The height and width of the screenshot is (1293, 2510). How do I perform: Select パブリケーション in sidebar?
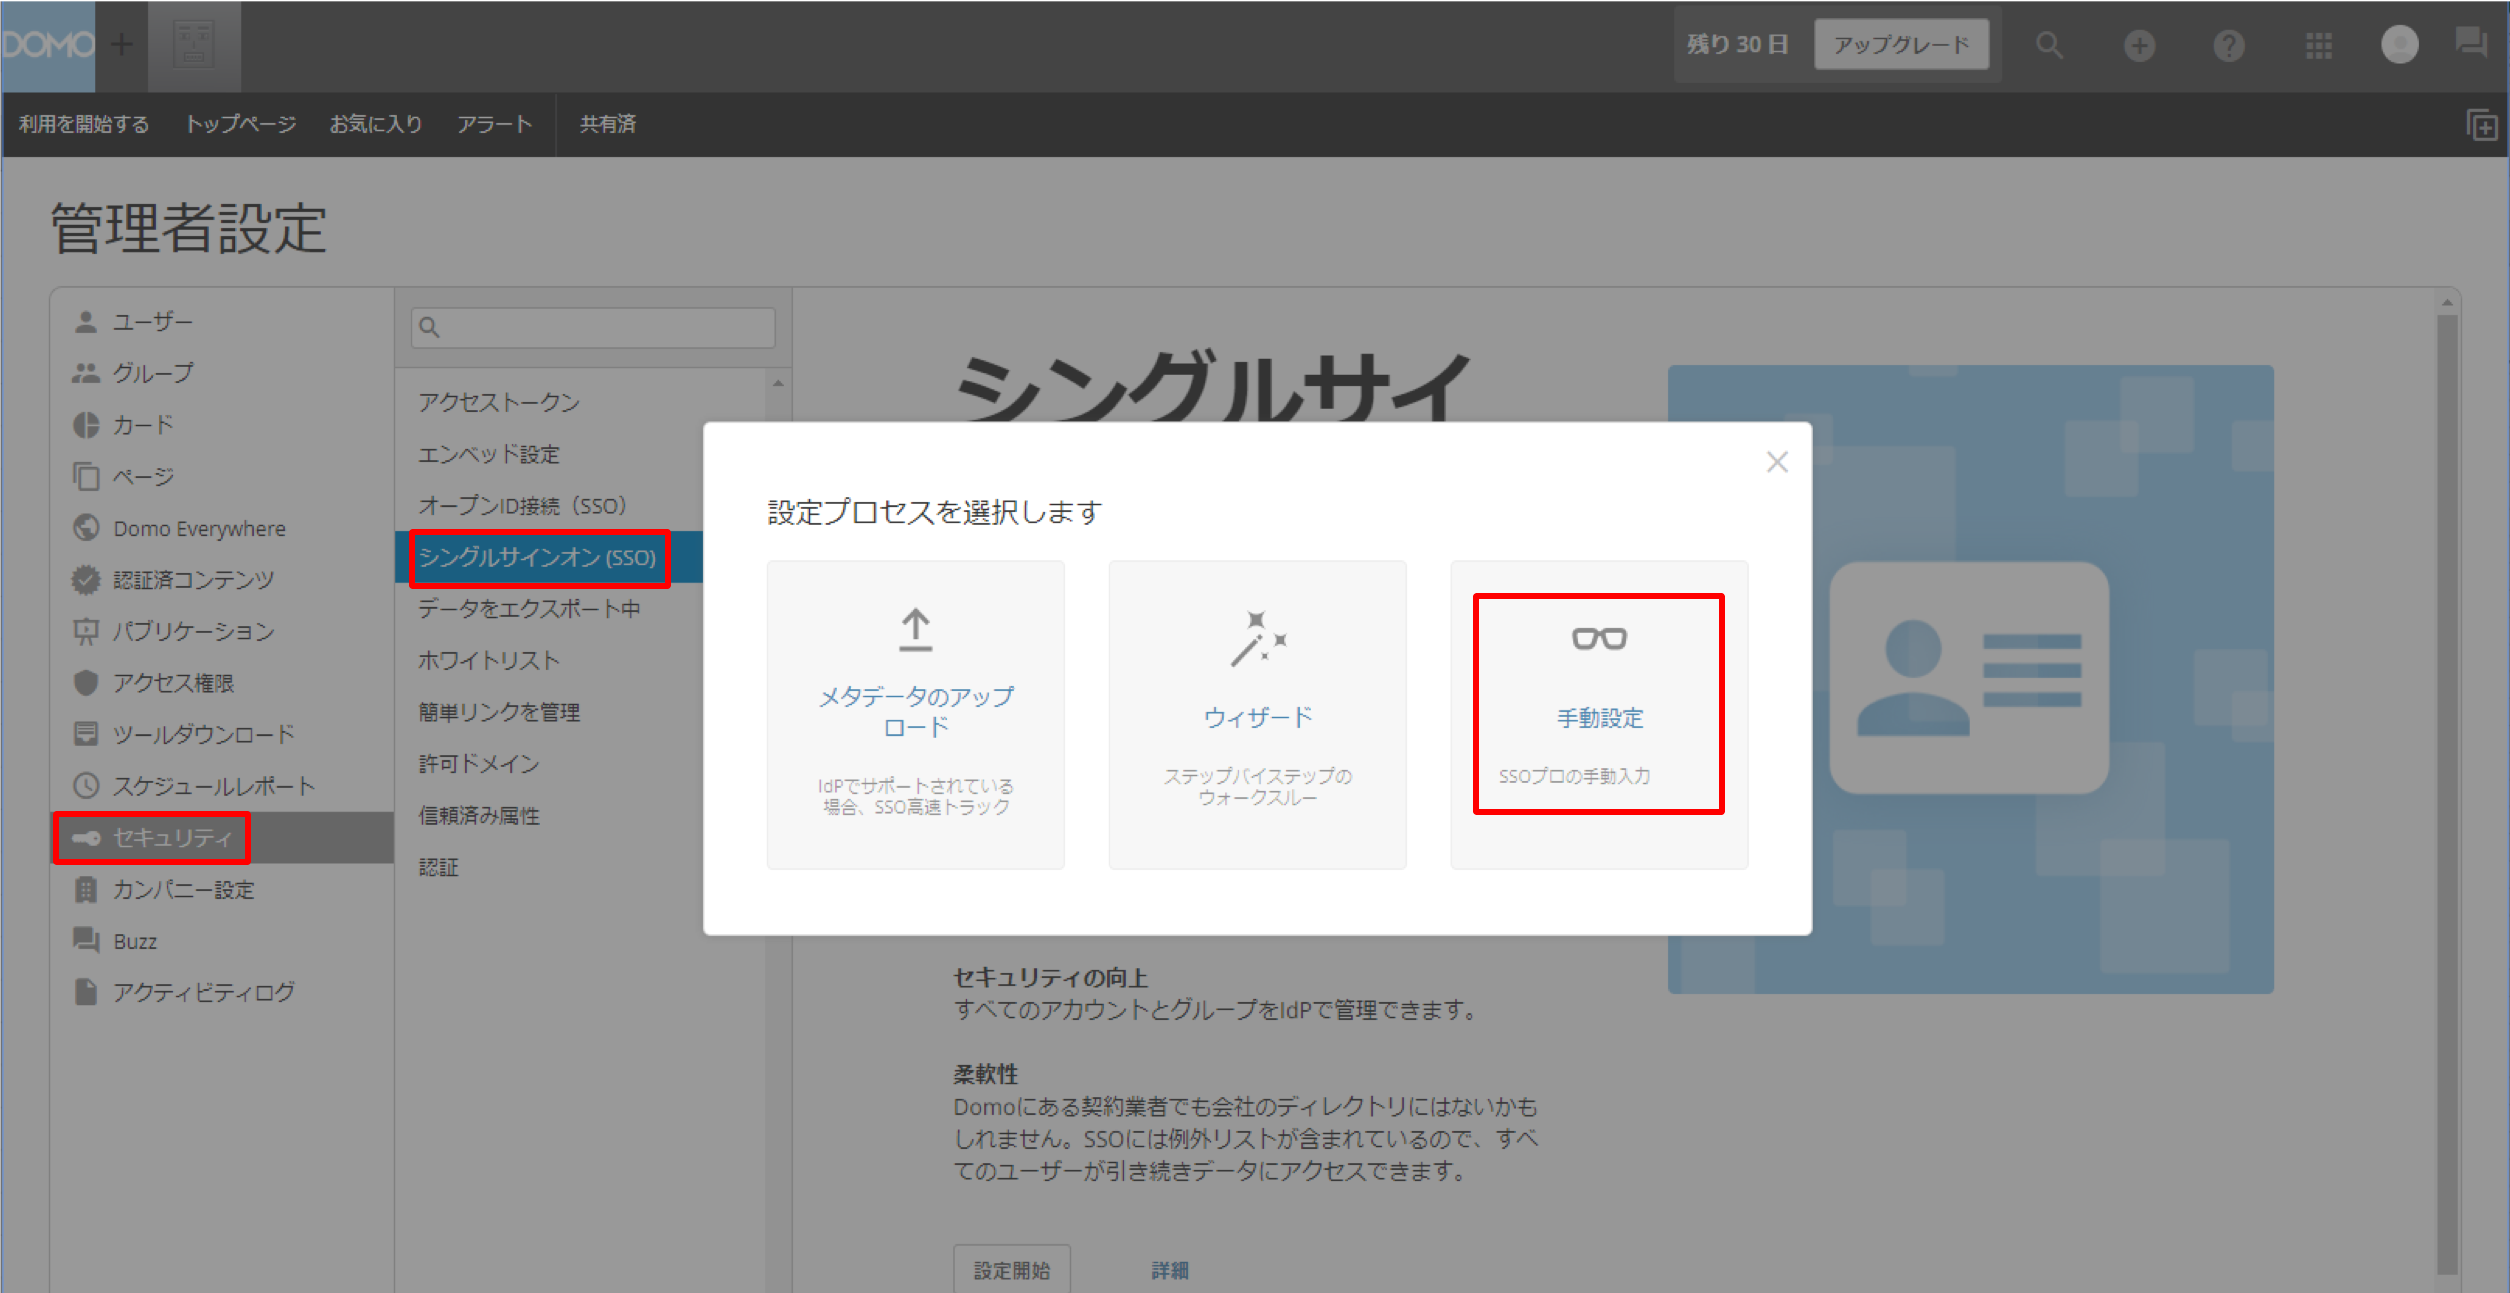pyautogui.click(x=222, y=632)
